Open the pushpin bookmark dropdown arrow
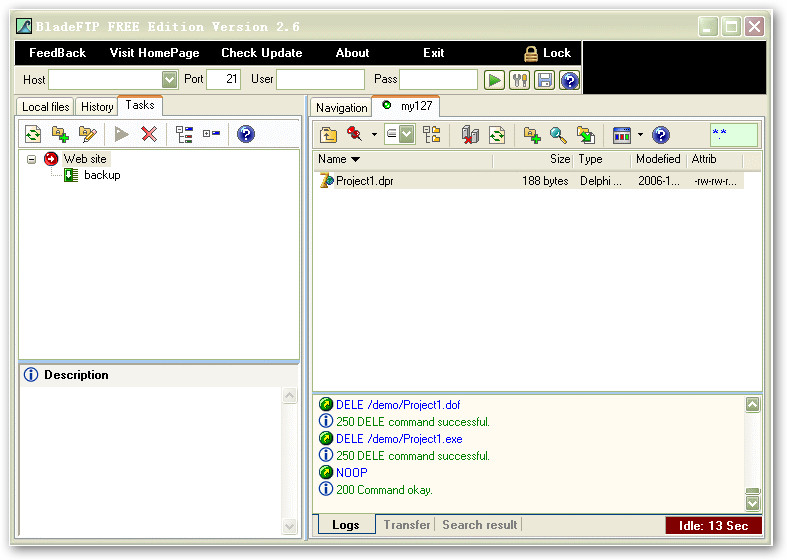787x560 pixels. (374, 135)
